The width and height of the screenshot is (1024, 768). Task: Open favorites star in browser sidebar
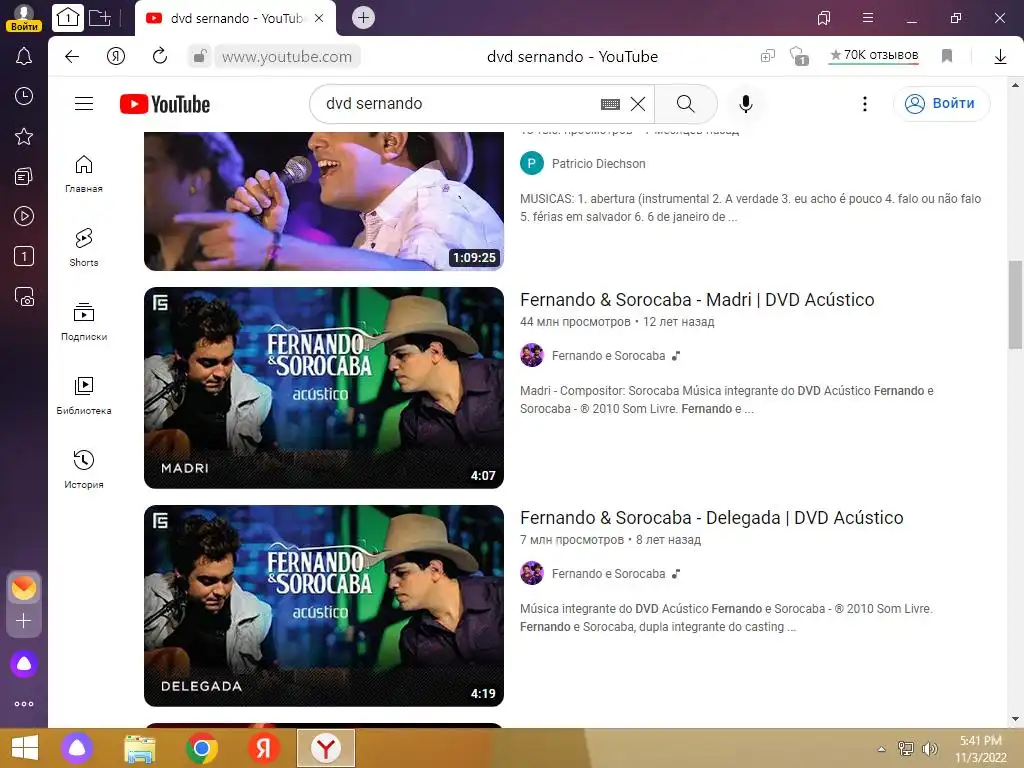24,136
